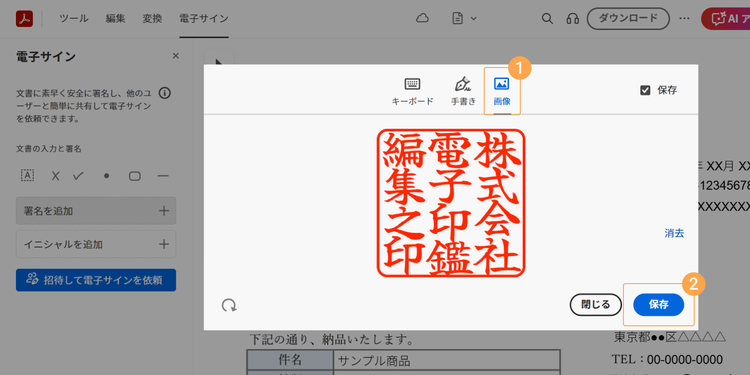Image resolution: width=750 pixels, height=375 pixels.
Task: Click the TEL：00-0000-0000 text
Action: [667, 359]
